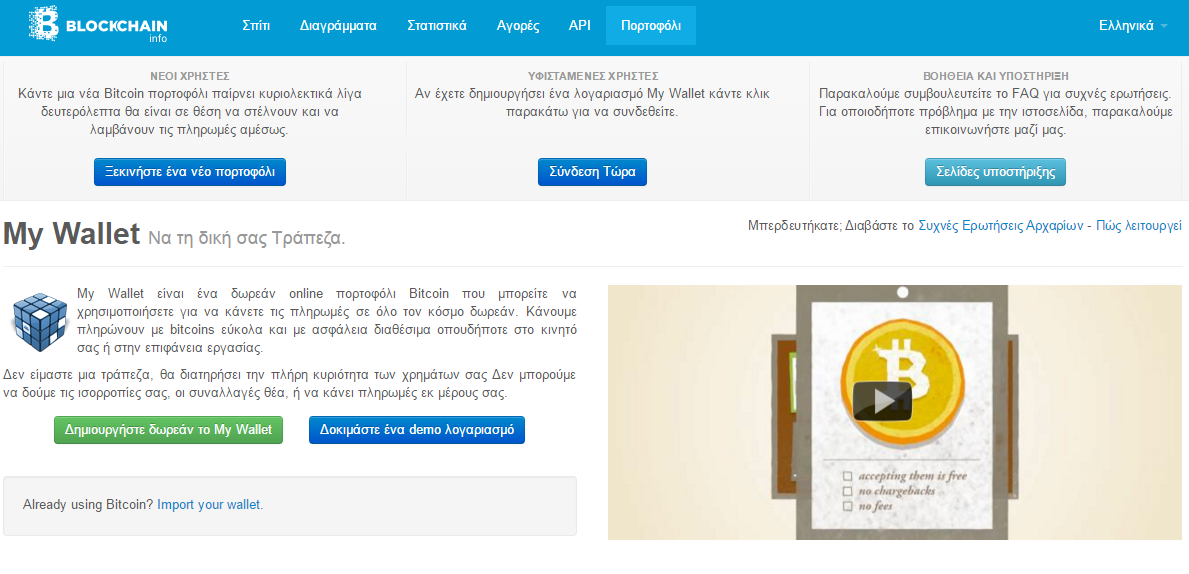Click the Σύνδεση Τώρα button
Image resolution: width=1189 pixels, height=574 pixels.
[x=592, y=172]
